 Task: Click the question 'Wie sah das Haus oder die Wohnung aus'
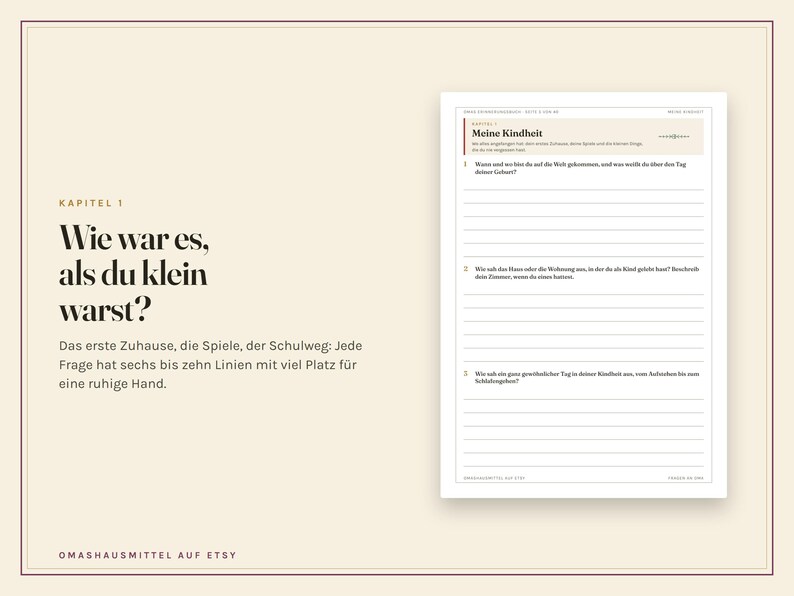(x=586, y=273)
